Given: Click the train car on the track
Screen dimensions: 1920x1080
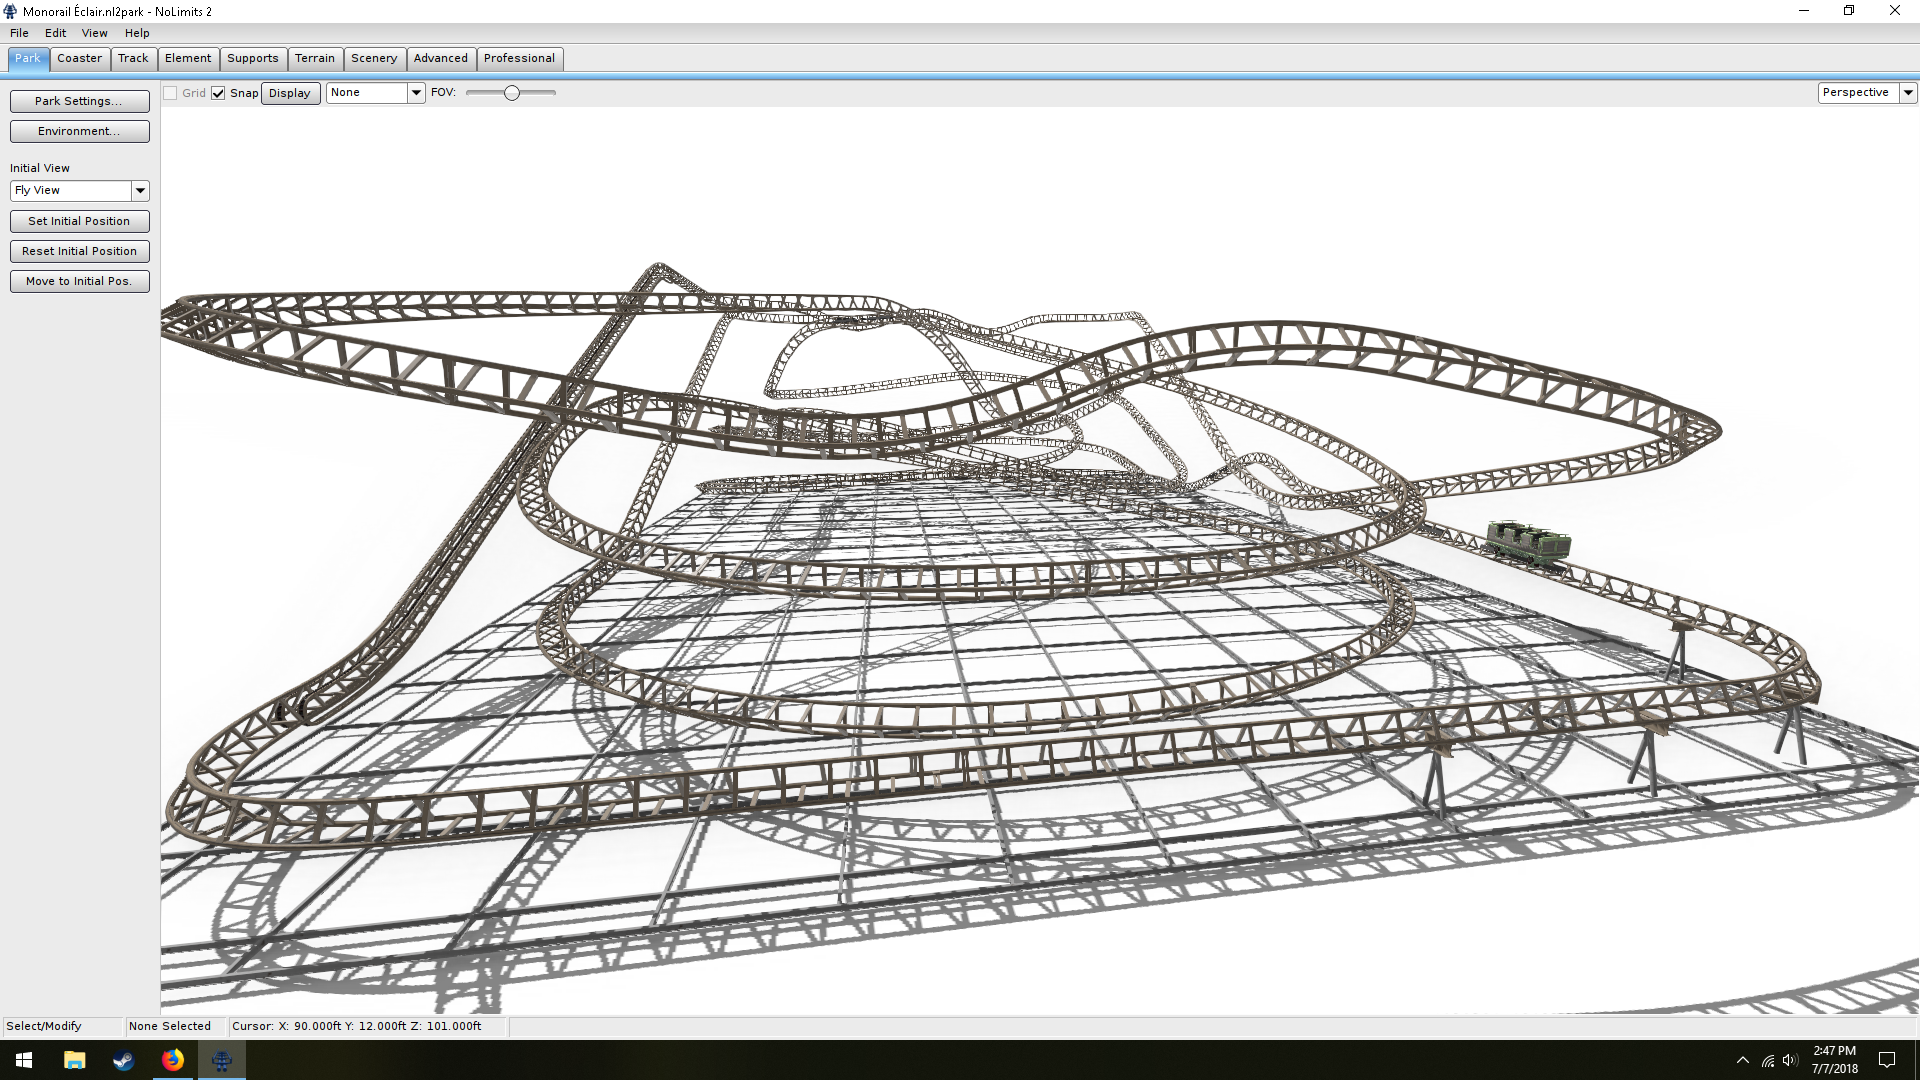Looking at the screenshot, I should [1528, 541].
